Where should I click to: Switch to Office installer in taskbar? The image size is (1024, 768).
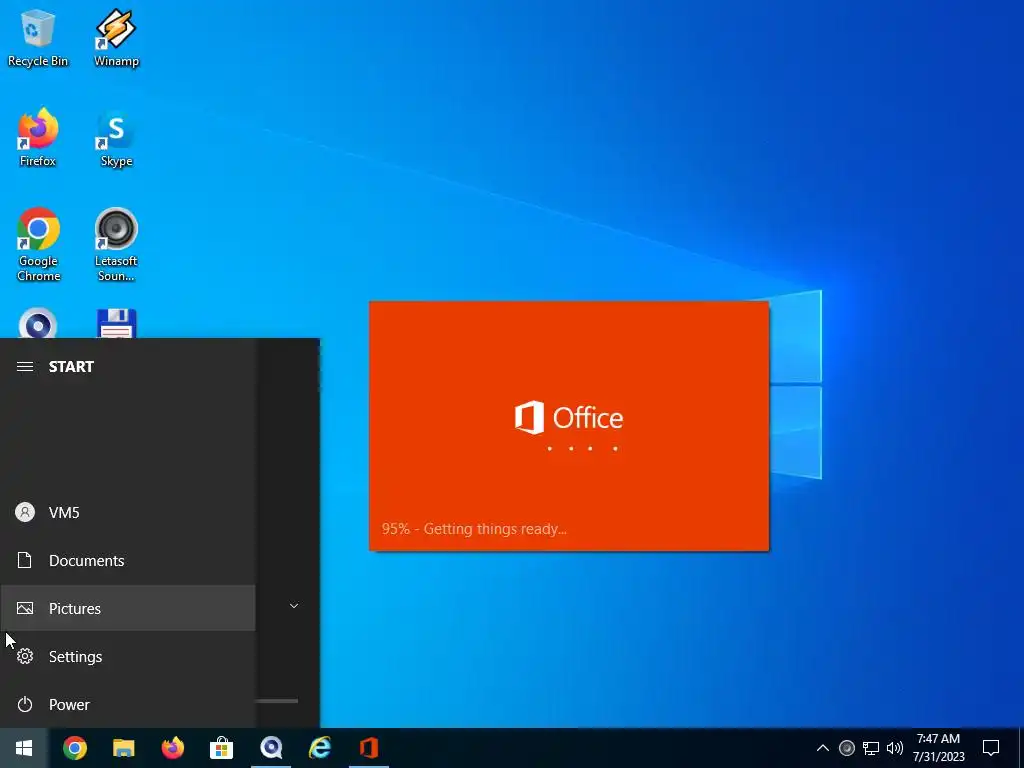click(x=369, y=748)
